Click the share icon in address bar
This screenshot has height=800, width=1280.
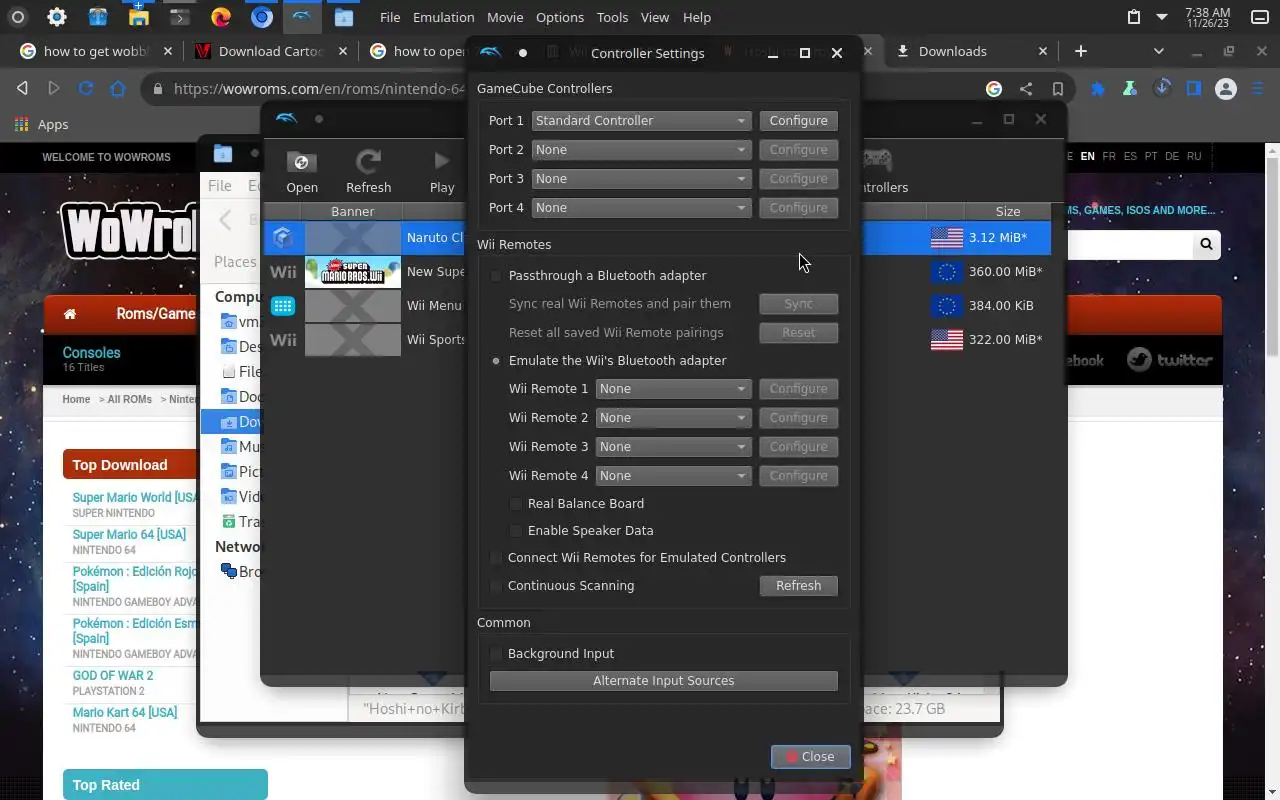click(x=1026, y=88)
